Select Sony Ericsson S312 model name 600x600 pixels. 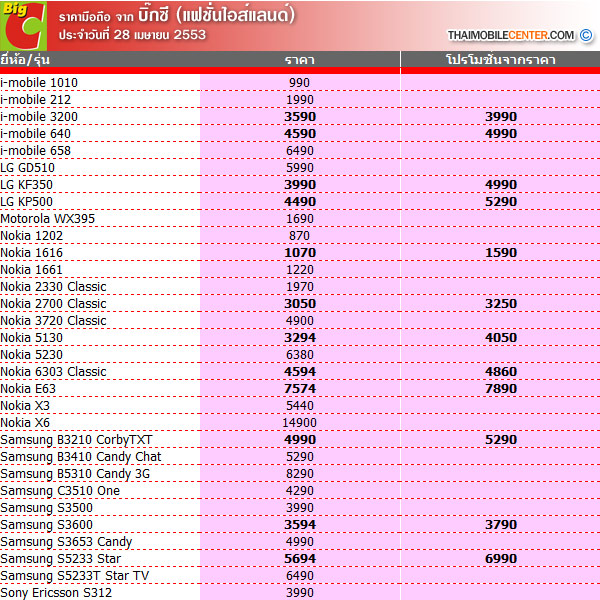point(56,593)
